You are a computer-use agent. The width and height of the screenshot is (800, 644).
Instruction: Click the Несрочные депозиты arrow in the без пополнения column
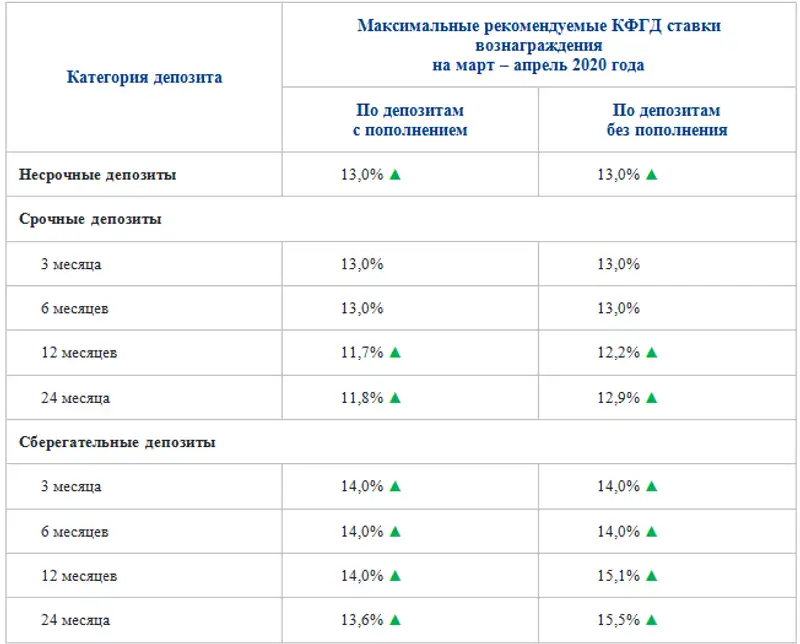point(651,174)
